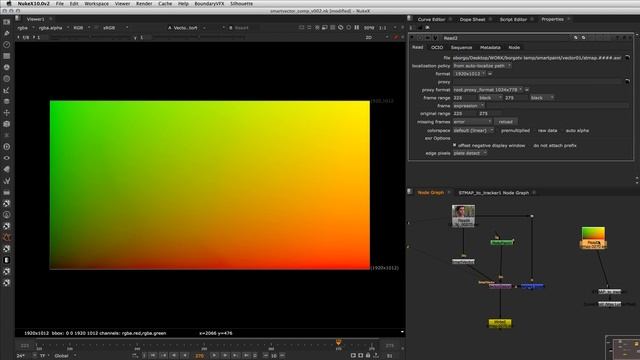Open the edge pixels dropdown
This screenshot has width=640, height=360.
pos(470,153)
